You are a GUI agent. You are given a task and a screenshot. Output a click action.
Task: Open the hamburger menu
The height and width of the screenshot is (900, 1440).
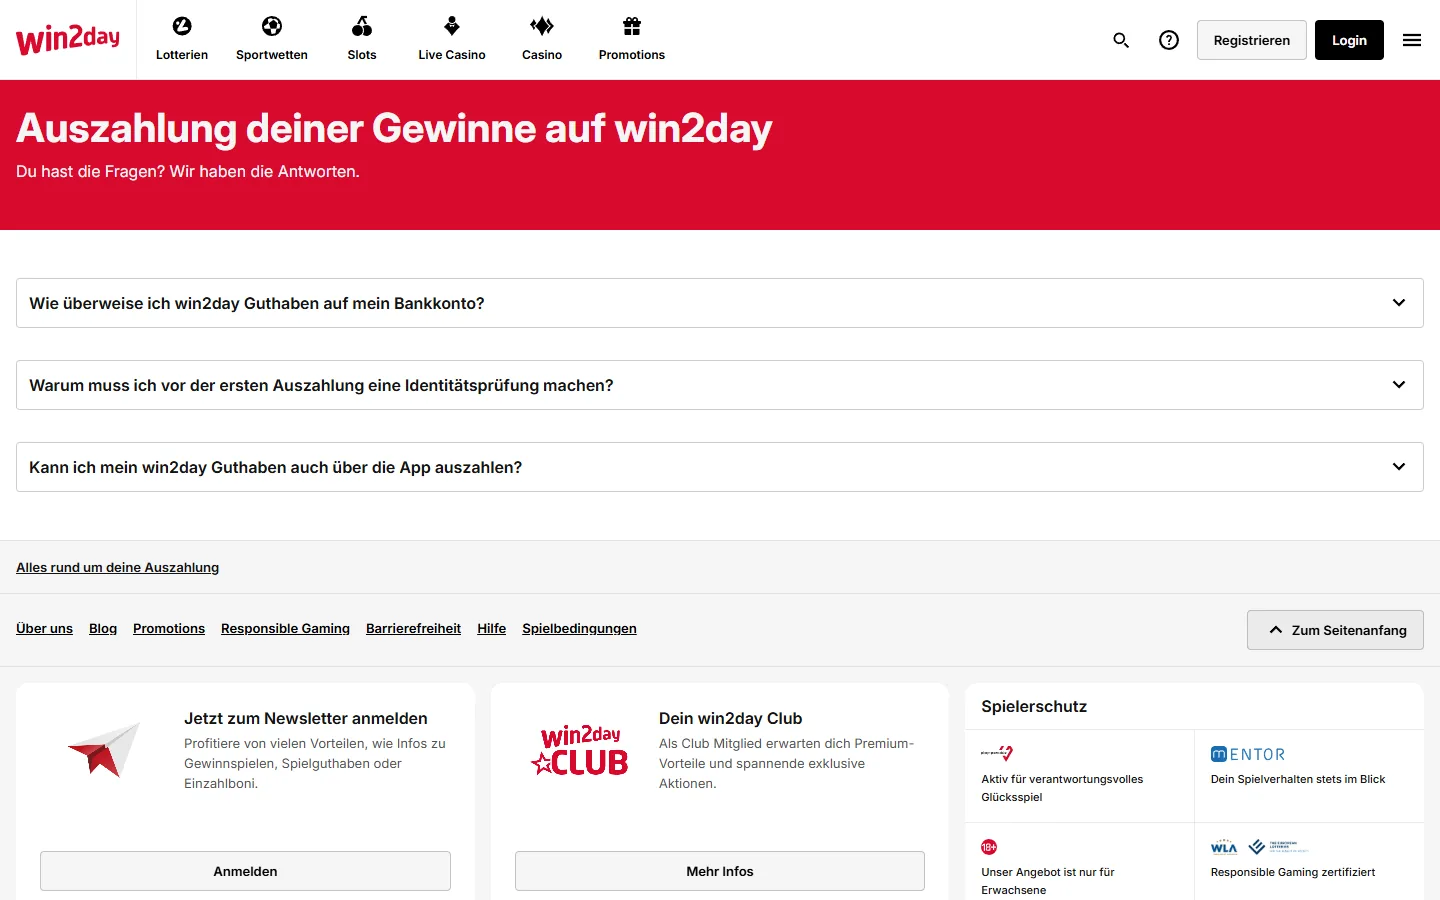[1412, 40]
